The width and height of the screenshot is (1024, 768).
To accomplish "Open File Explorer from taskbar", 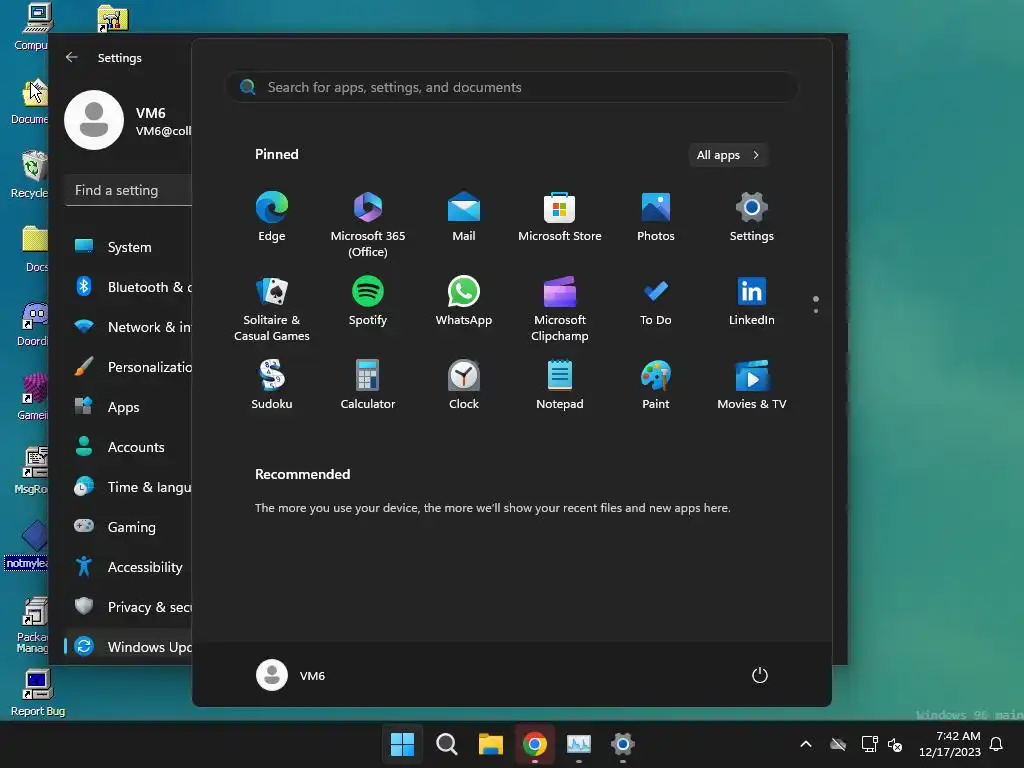I will click(x=490, y=744).
